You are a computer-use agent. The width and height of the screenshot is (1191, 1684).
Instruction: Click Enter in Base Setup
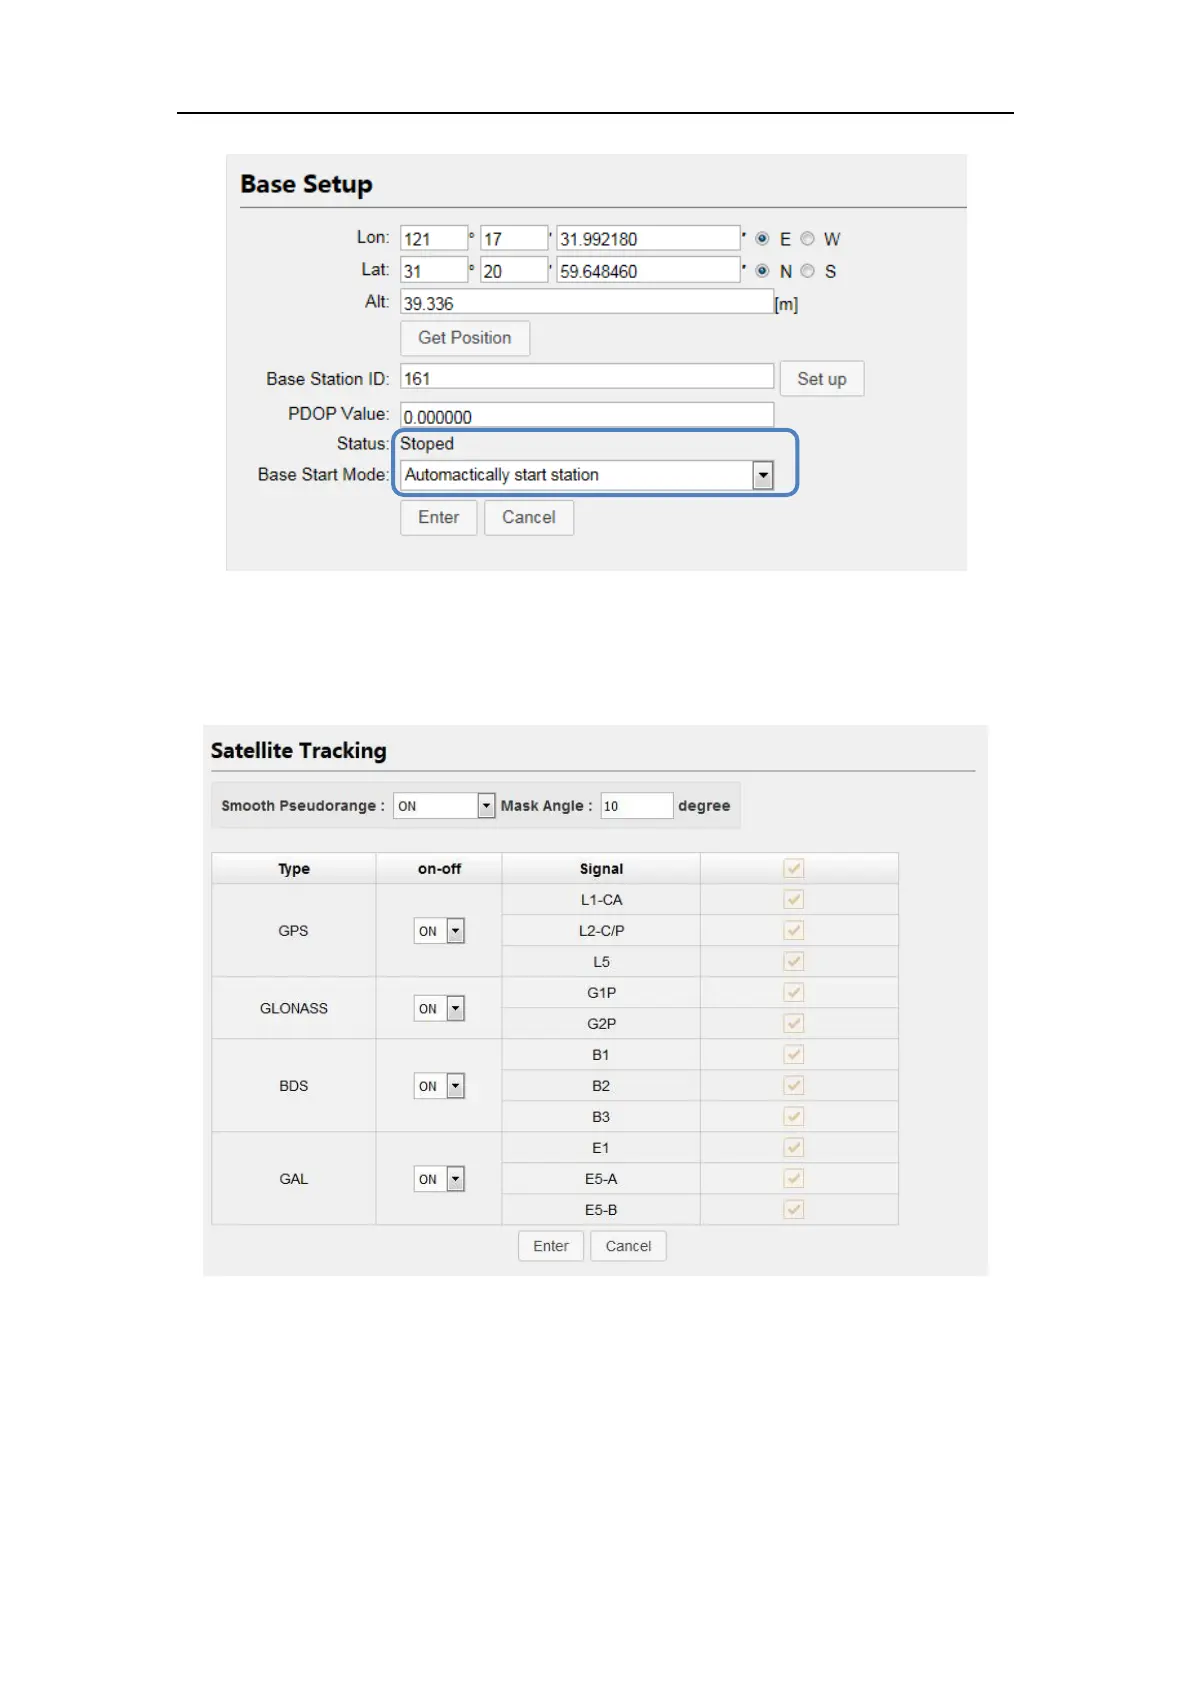(438, 517)
